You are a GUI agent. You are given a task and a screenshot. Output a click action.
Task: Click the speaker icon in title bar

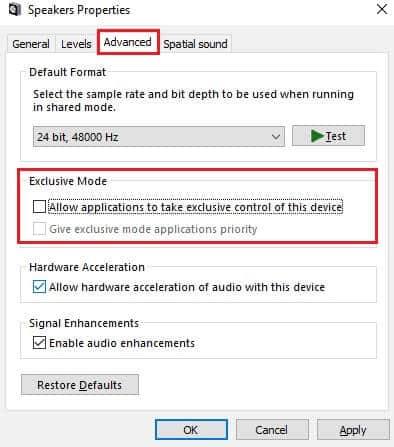pos(15,9)
